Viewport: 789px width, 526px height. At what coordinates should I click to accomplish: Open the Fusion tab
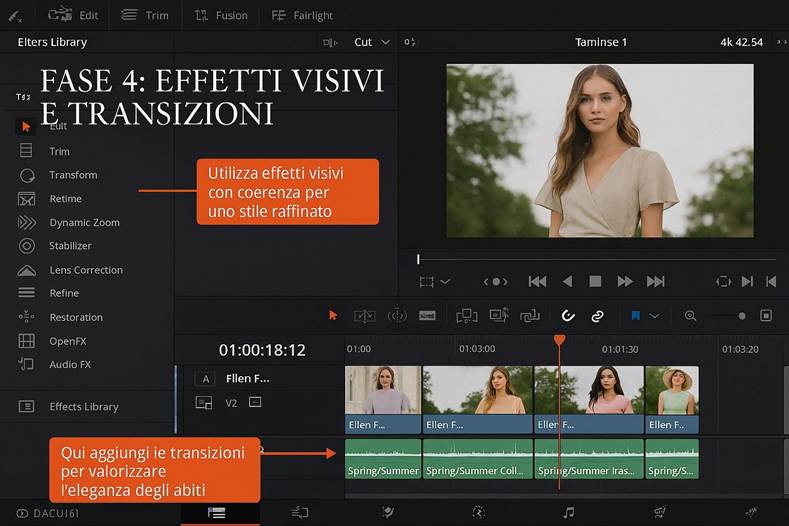point(221,16)
